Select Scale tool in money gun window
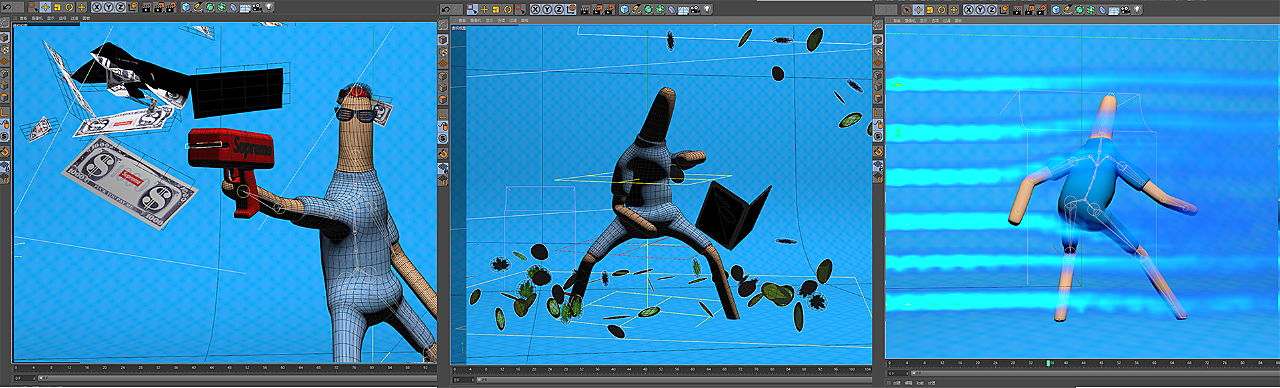This screenshot has width=1280, height=388. click(x=57, y=7)
